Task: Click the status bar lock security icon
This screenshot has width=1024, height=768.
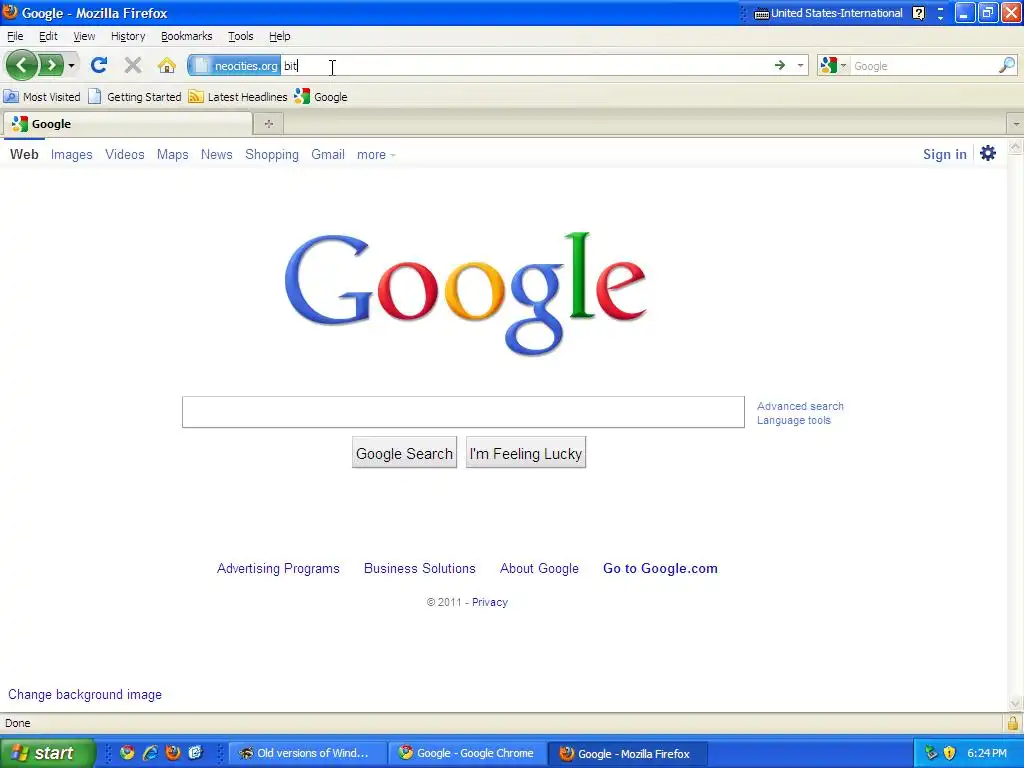Action: click(x=1012, y=723)
